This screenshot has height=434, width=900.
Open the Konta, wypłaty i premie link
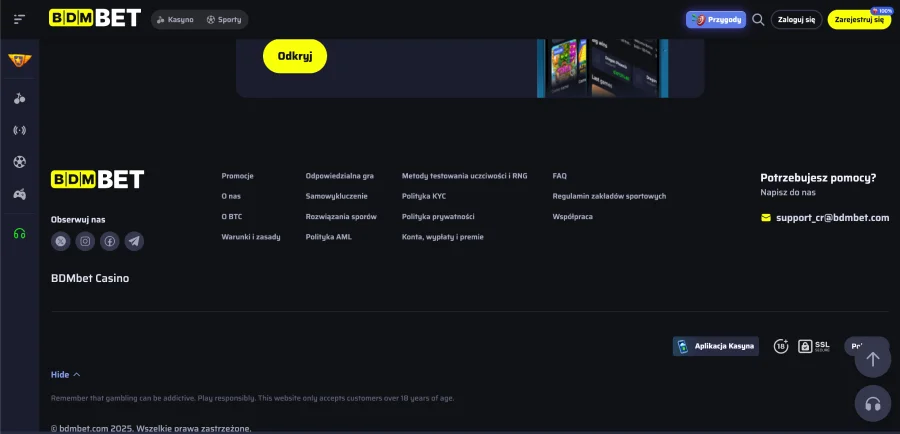point(443,237)
